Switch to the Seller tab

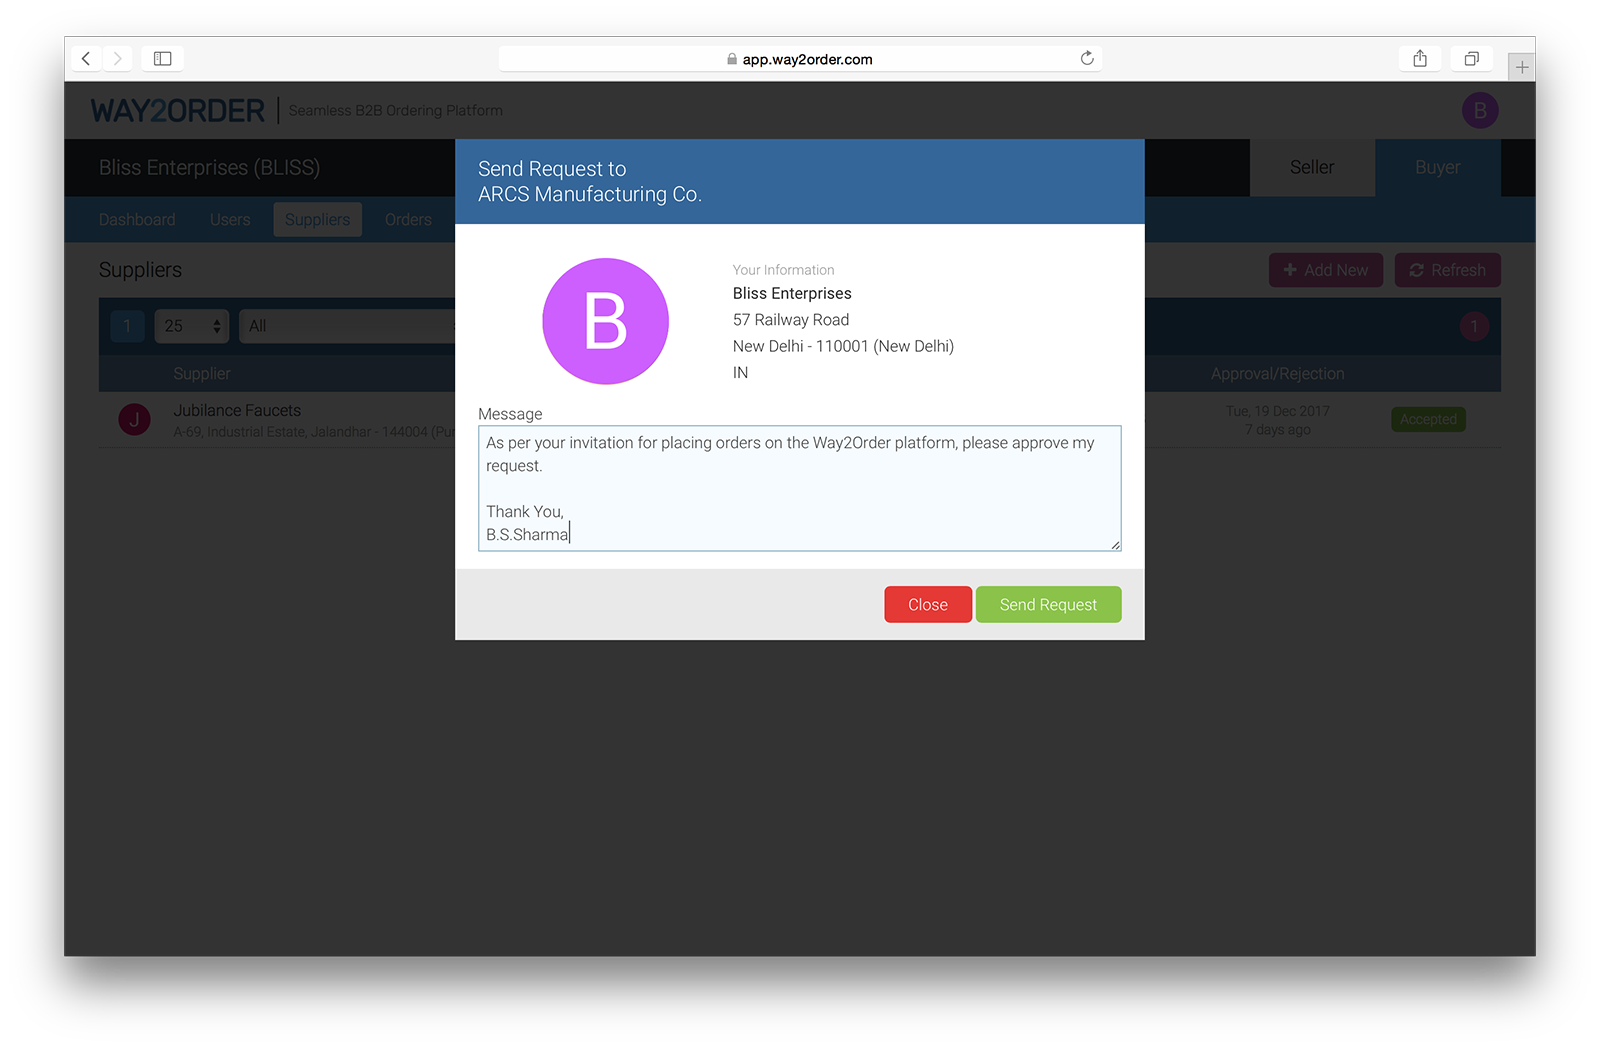(x=1312, y=167)
